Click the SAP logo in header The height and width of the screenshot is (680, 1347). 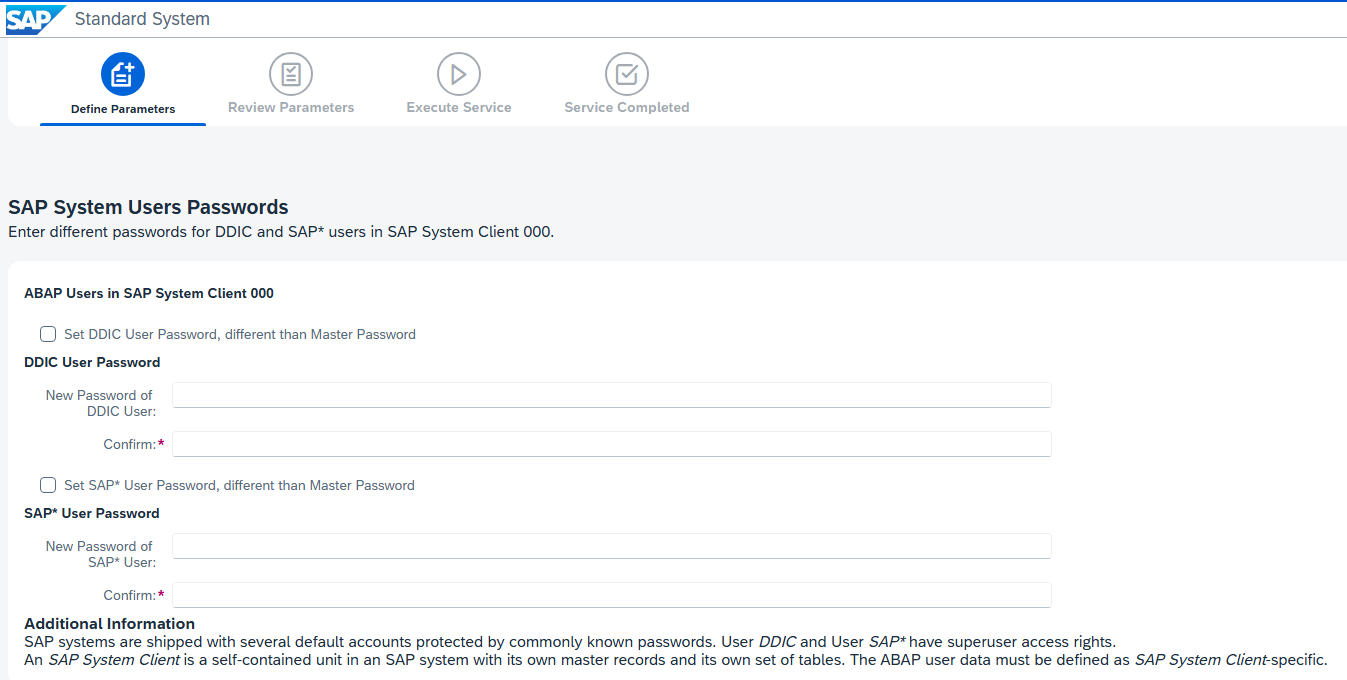35,19
